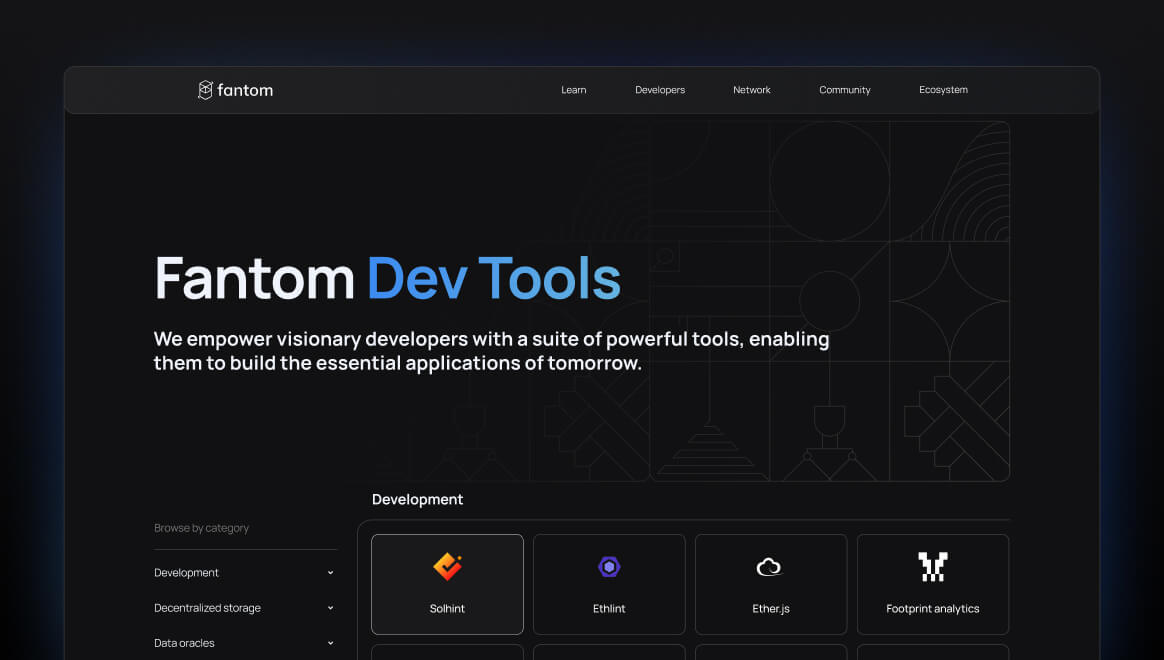The height and width of the screenshot is (660, 1164).
Task: Click a partially visible card below Solhint
Action: coord(447,655)
